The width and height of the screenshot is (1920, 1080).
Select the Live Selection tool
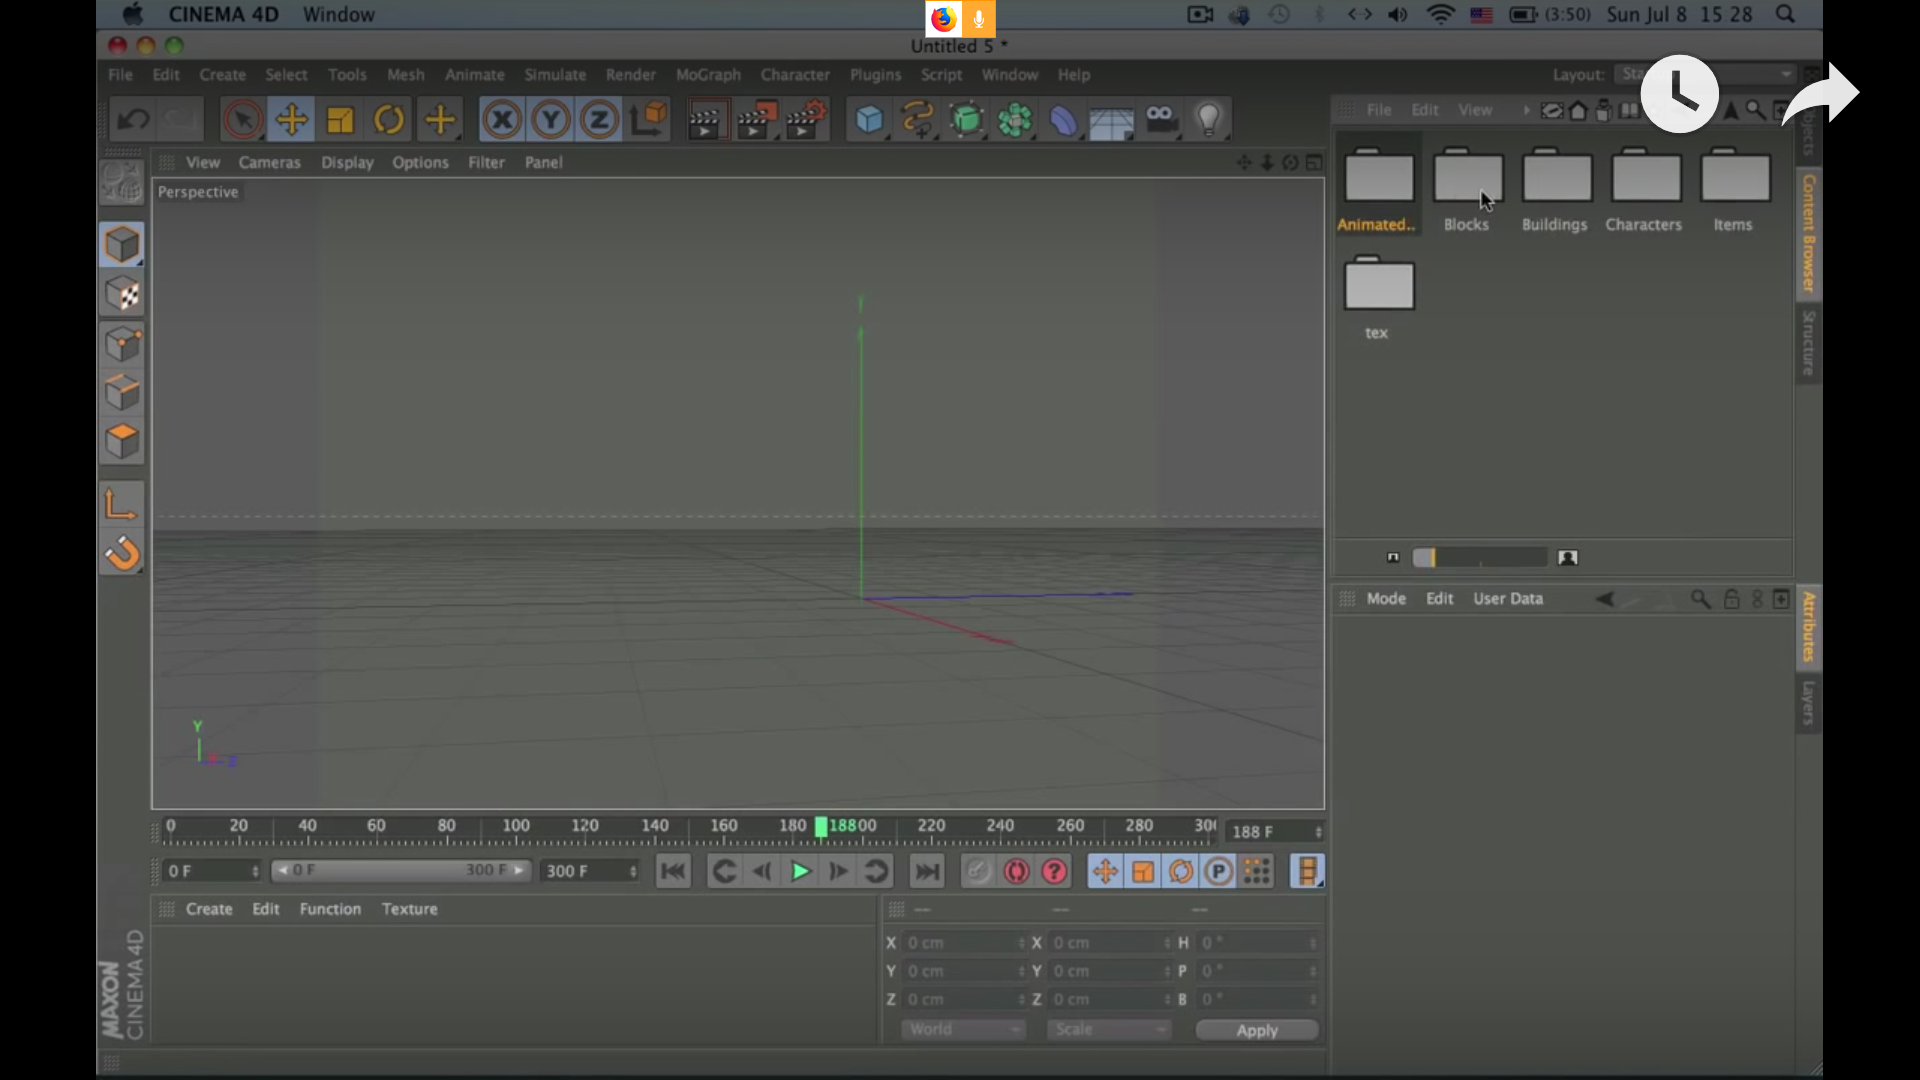tap(242, 120)
